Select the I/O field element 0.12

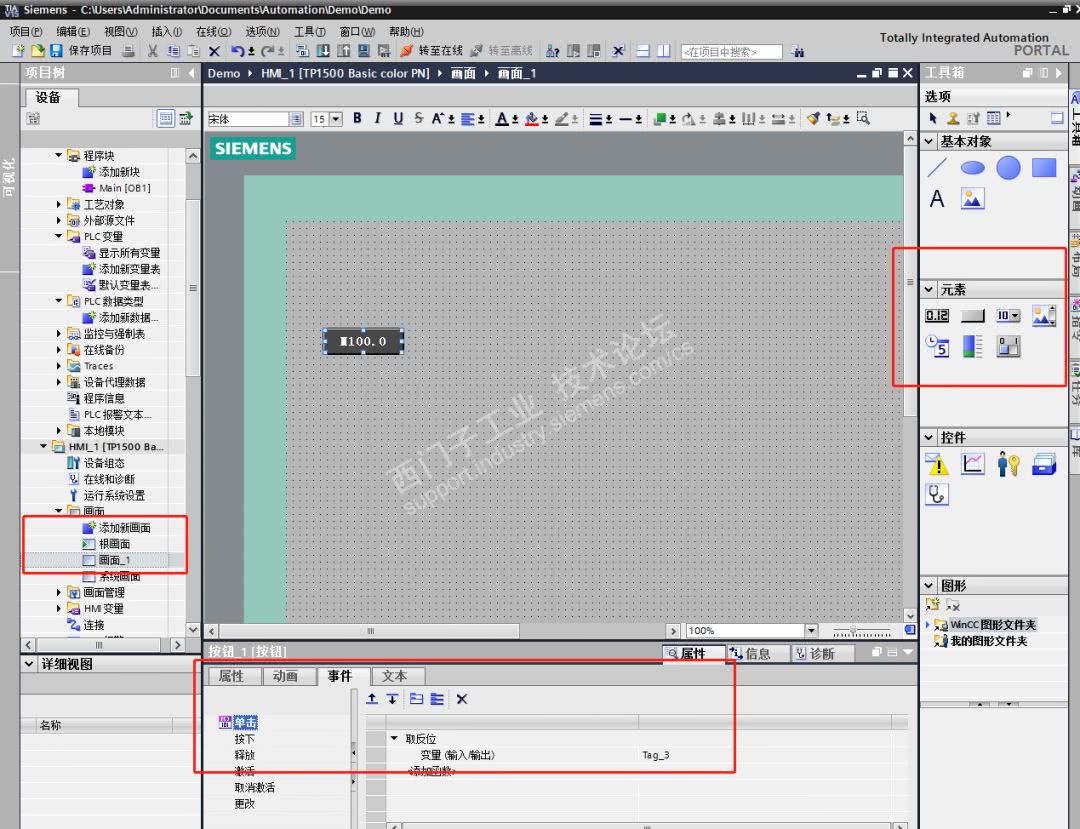tap(937, 315)
